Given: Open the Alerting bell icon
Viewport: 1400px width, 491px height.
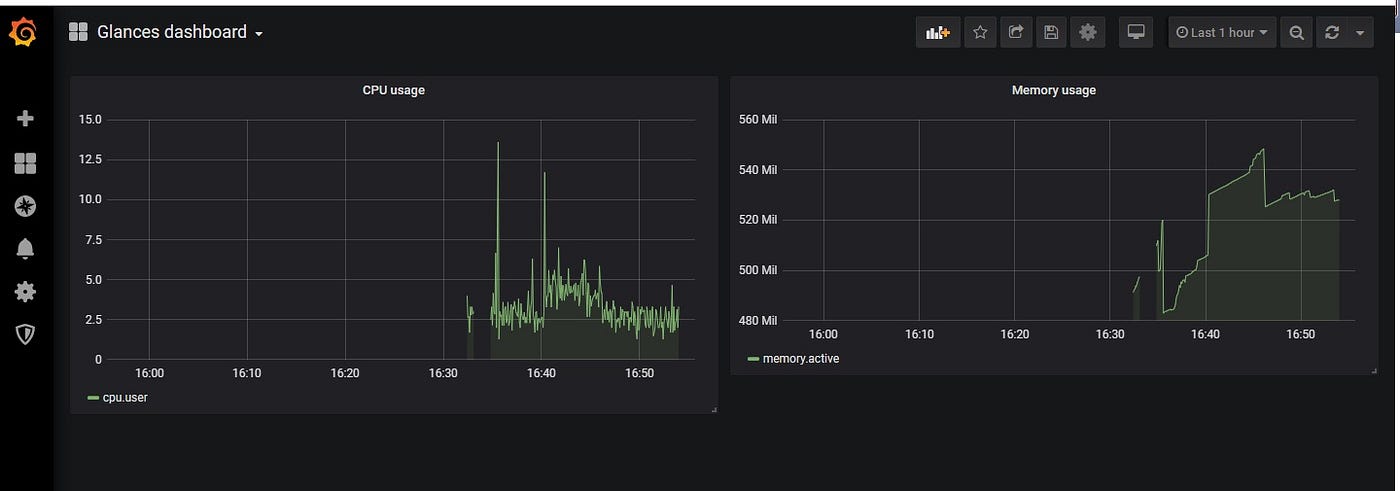Looking at the screenshot, I should [x=25, y=249].
